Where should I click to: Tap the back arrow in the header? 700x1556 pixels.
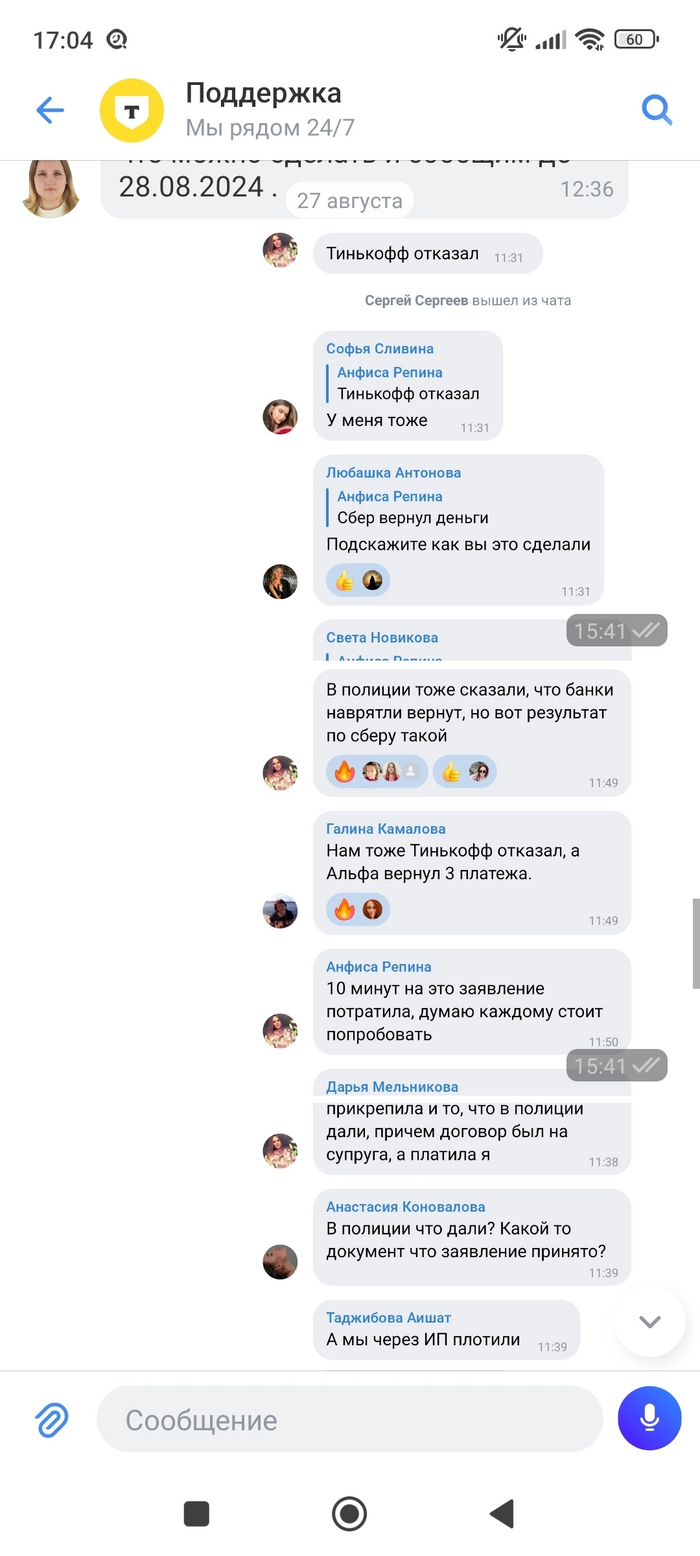[50, 110]
